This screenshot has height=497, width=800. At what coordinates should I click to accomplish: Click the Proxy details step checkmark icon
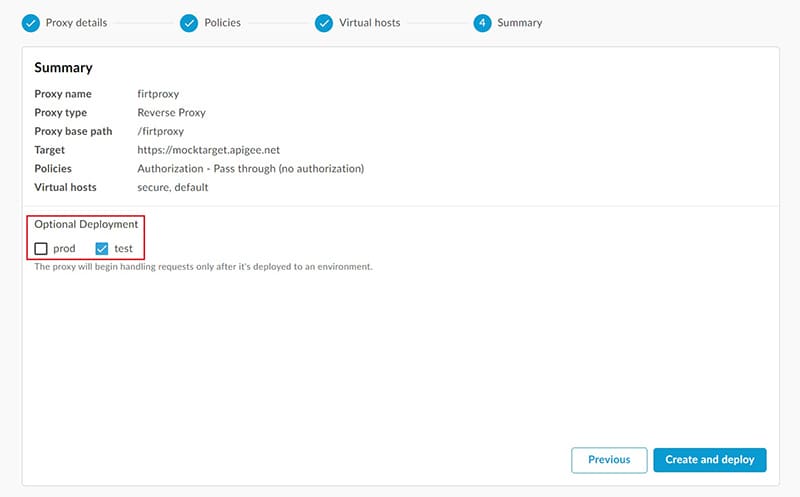coord(31,23)
